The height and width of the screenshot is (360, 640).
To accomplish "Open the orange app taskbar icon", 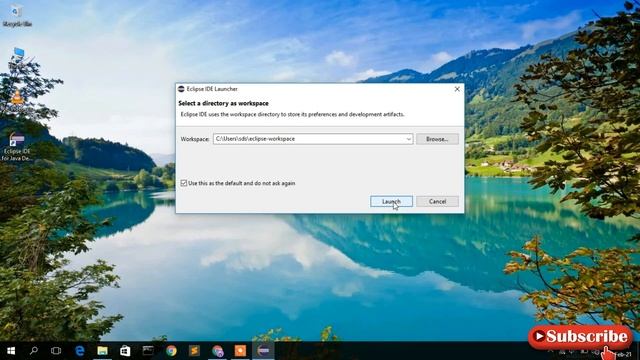I will point(240,351).
